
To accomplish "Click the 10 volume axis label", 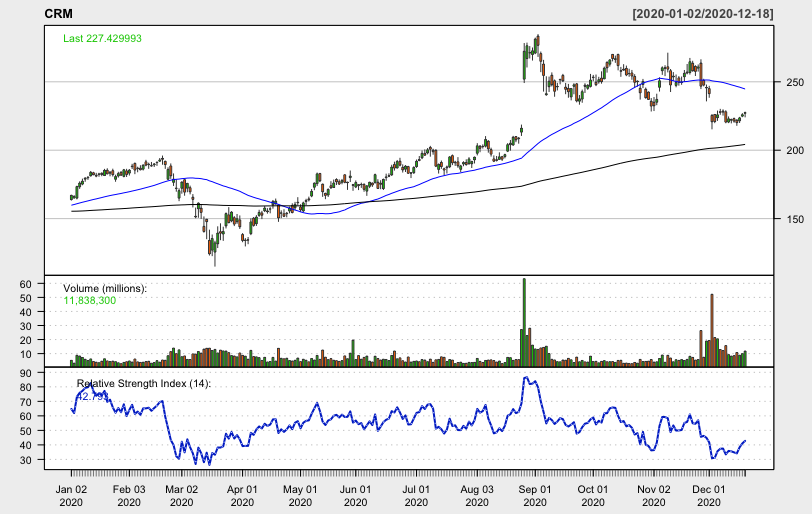I will pyautogui.click(x=26, y=354).
